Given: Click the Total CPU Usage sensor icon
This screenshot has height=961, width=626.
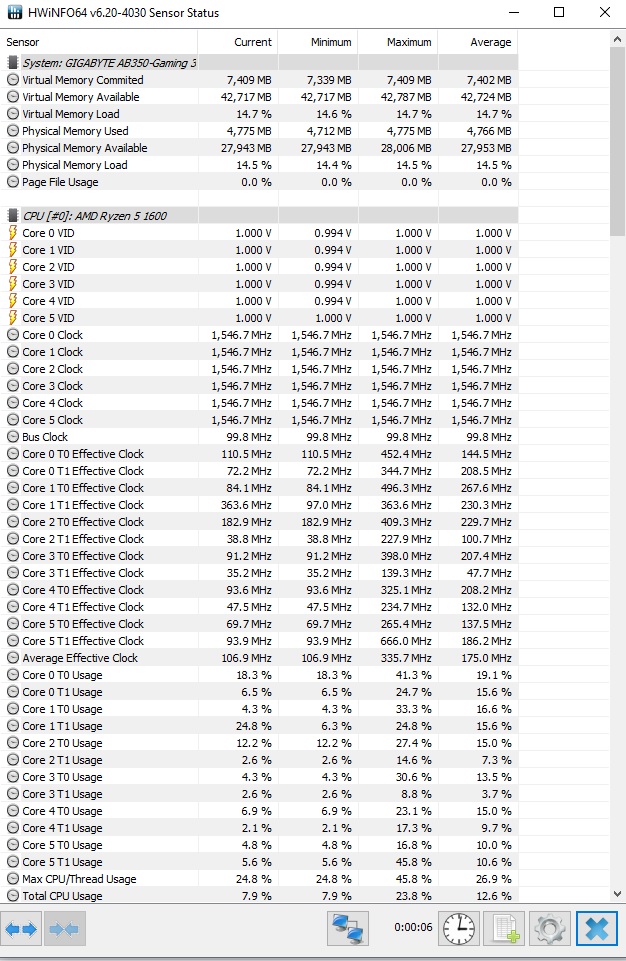Looking at the screenshot, I should pos(13,896).
